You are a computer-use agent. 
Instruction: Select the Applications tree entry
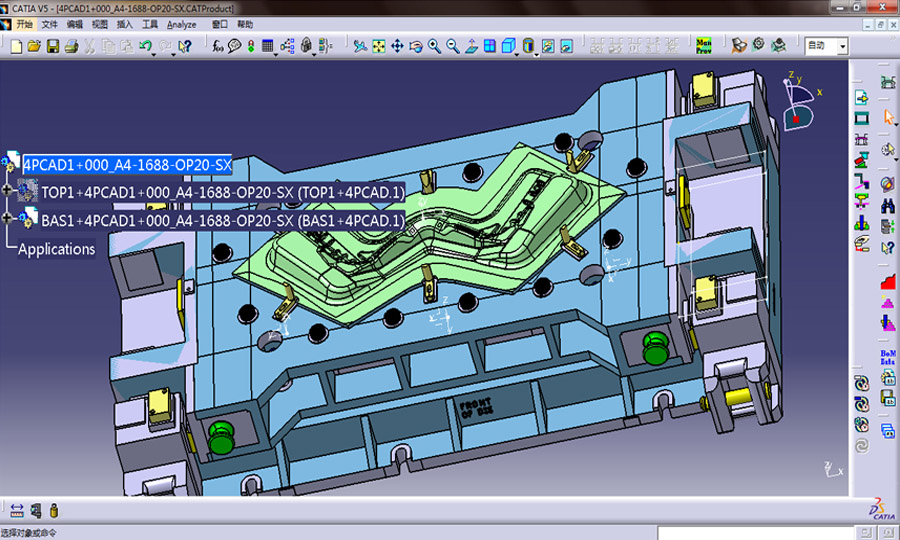[x=56, y=249]
